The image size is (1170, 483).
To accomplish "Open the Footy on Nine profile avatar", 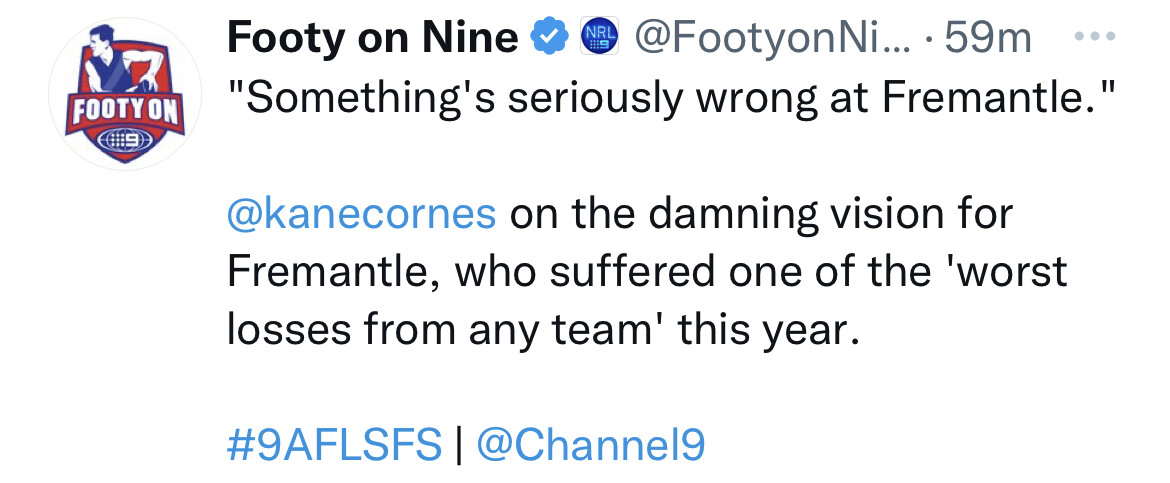I will pyautogui.click(x=125, y=94).
